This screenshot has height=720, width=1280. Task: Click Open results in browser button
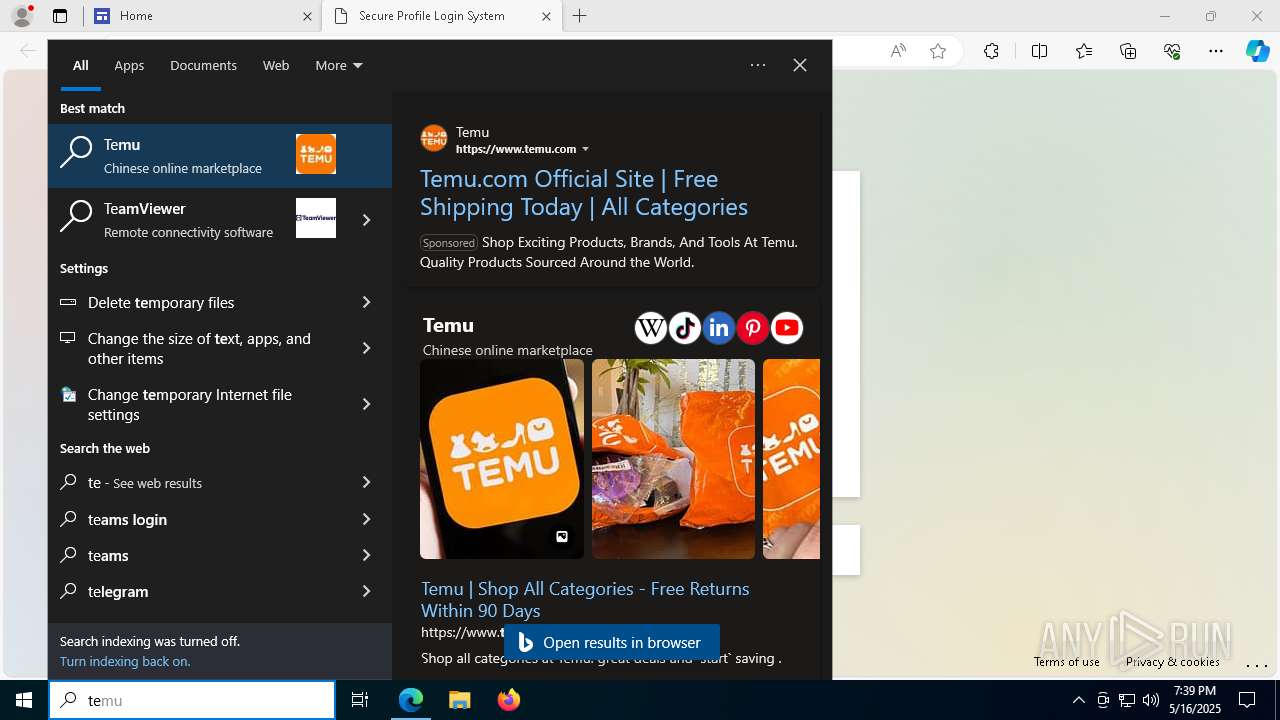click(x=612, y=642)
